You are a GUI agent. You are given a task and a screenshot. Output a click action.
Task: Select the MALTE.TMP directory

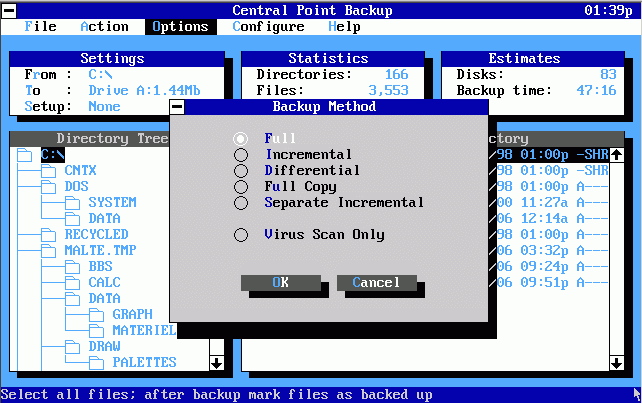(x=101, y=251)
